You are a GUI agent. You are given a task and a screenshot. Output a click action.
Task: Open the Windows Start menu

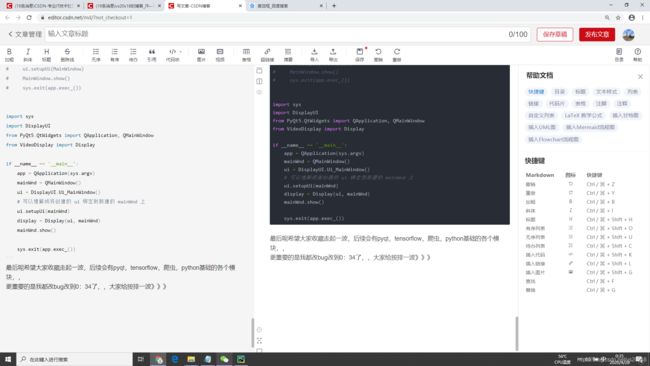(8, 359)
